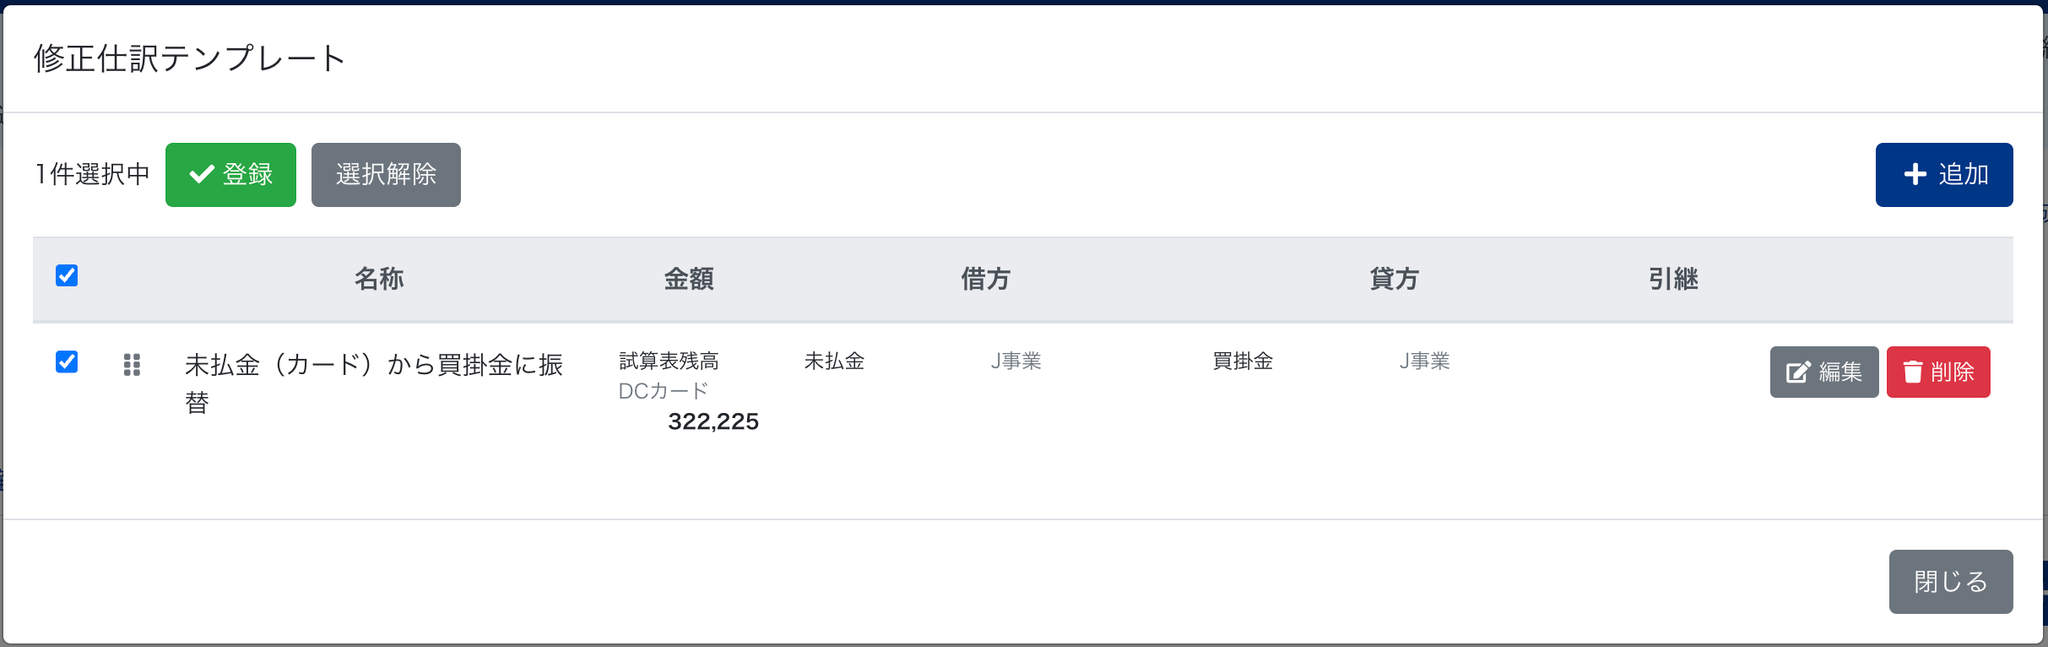Click the six-dot drag handle icon
The image size is (2048, 647).
click(132, 365)
